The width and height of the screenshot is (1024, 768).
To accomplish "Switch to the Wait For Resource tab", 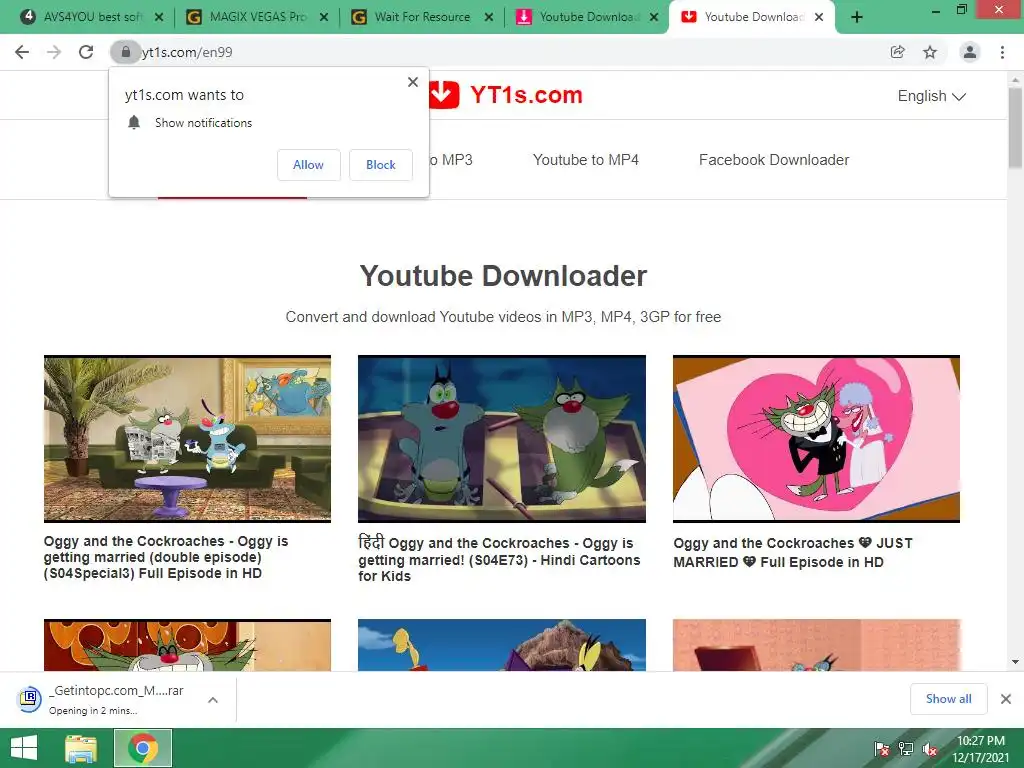I will tap(422, 18).
